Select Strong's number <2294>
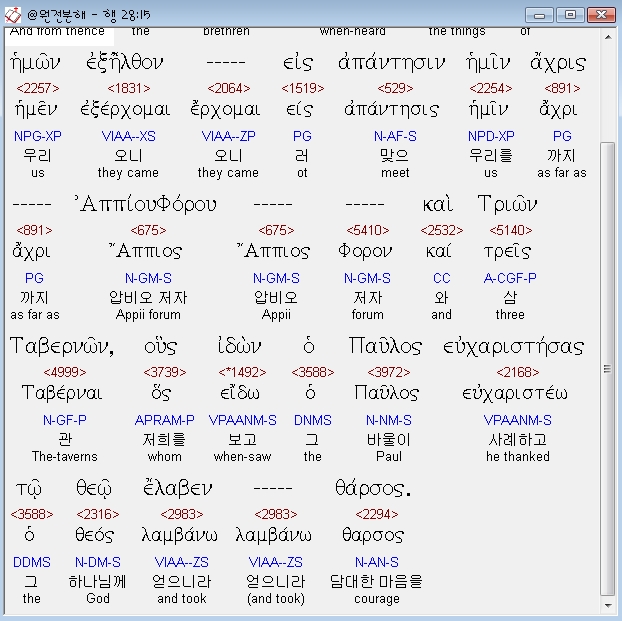 pos(377,514)
